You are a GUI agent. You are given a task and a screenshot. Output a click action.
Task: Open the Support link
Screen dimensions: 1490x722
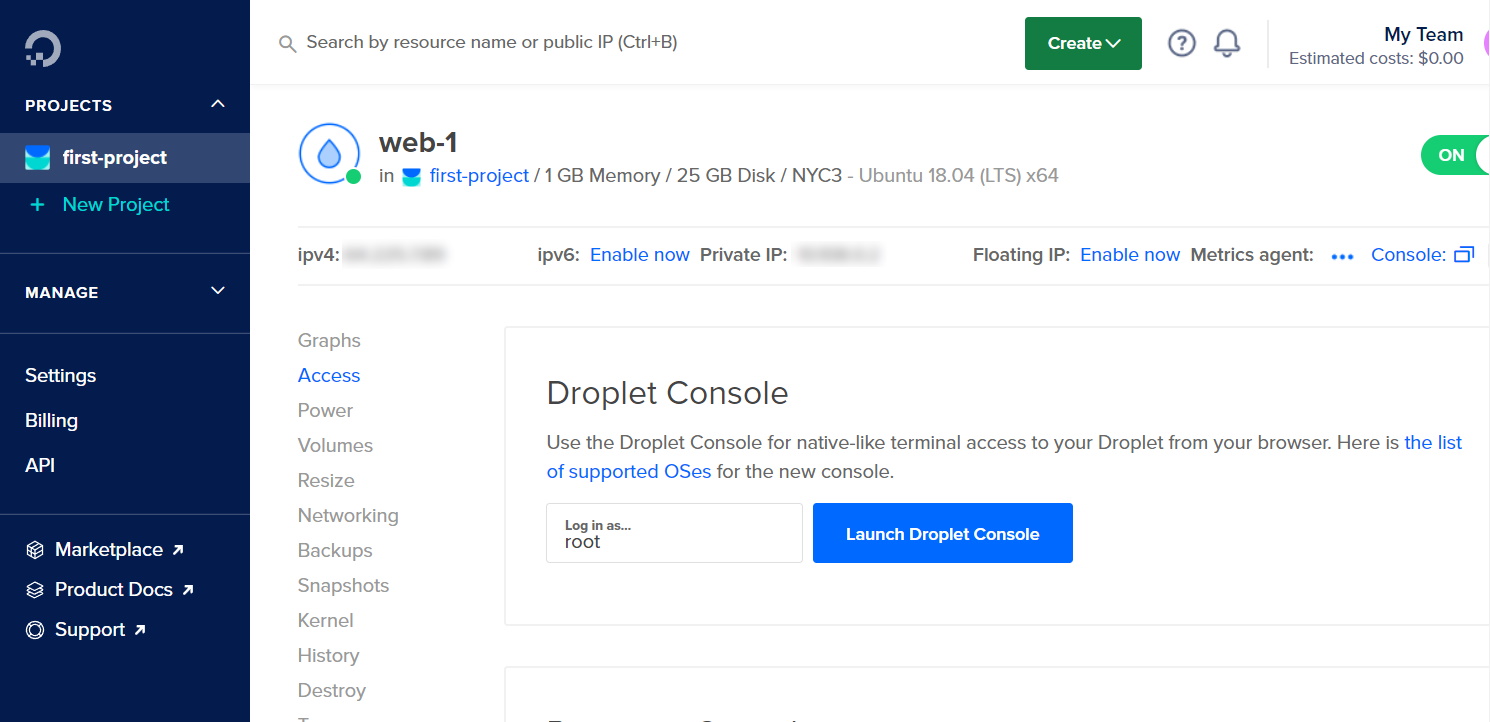coord(90,630)
